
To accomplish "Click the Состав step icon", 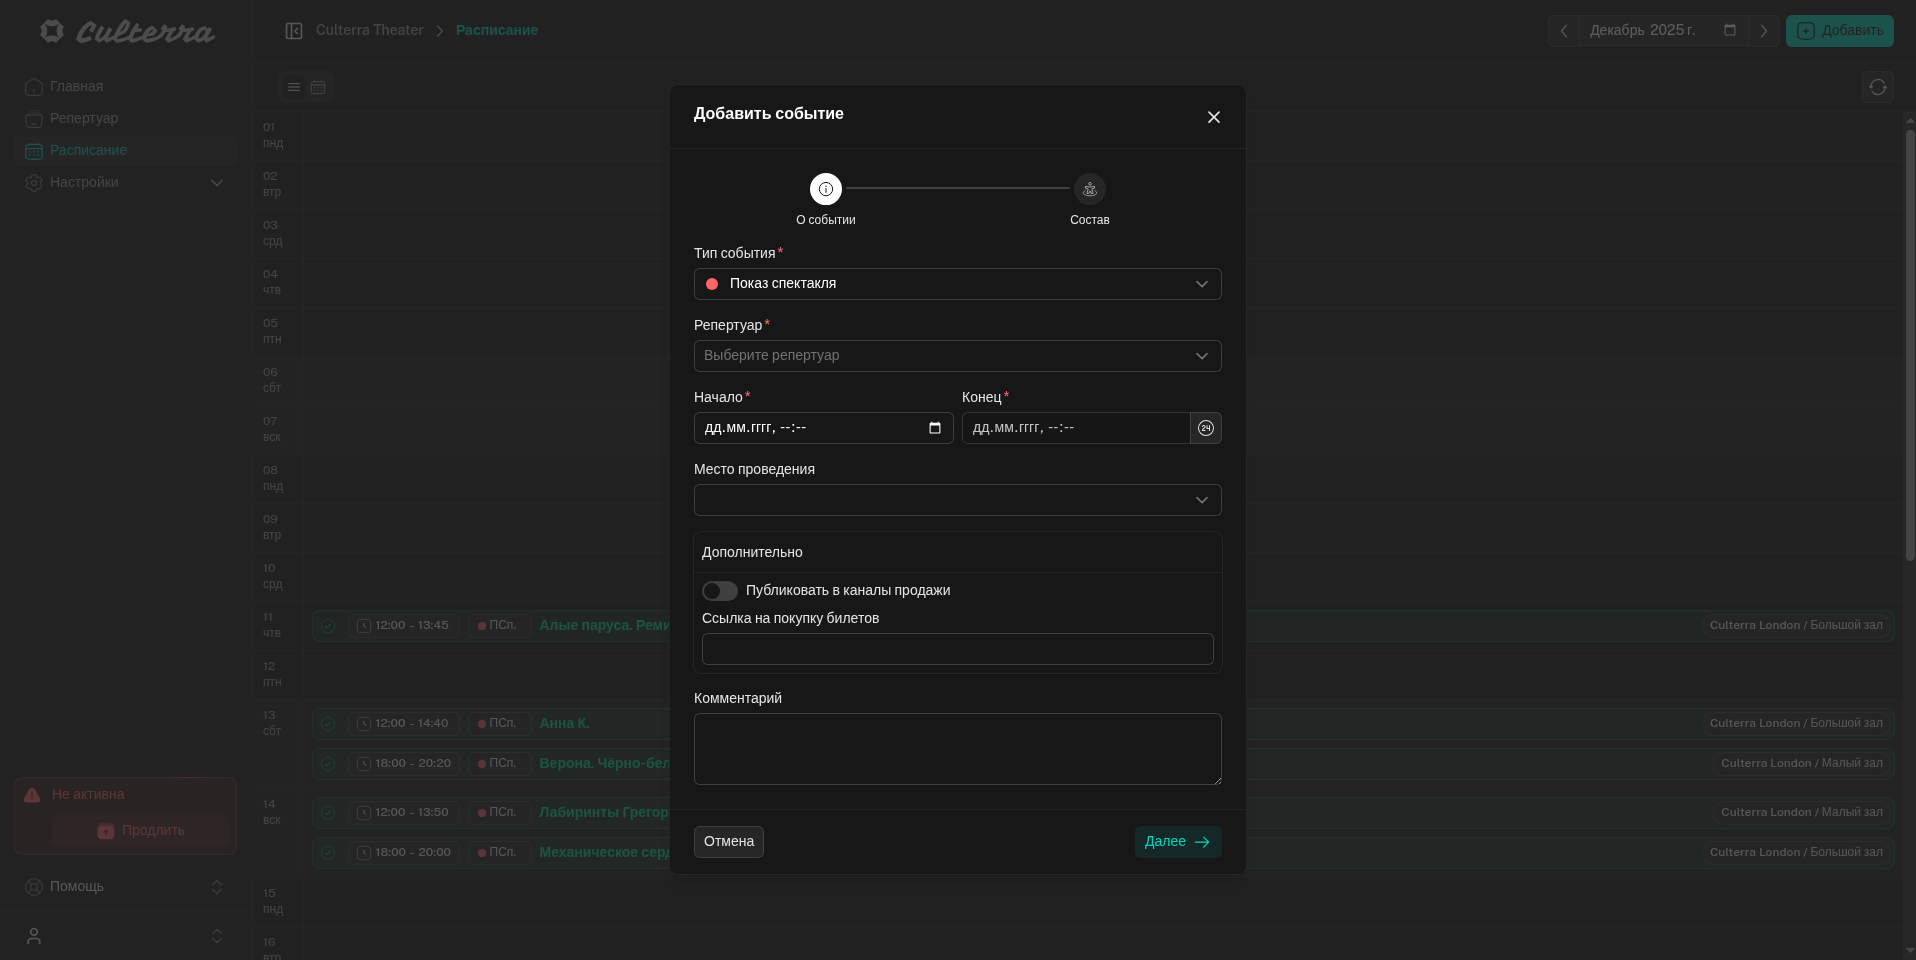I will click(x=1089, y=189).
